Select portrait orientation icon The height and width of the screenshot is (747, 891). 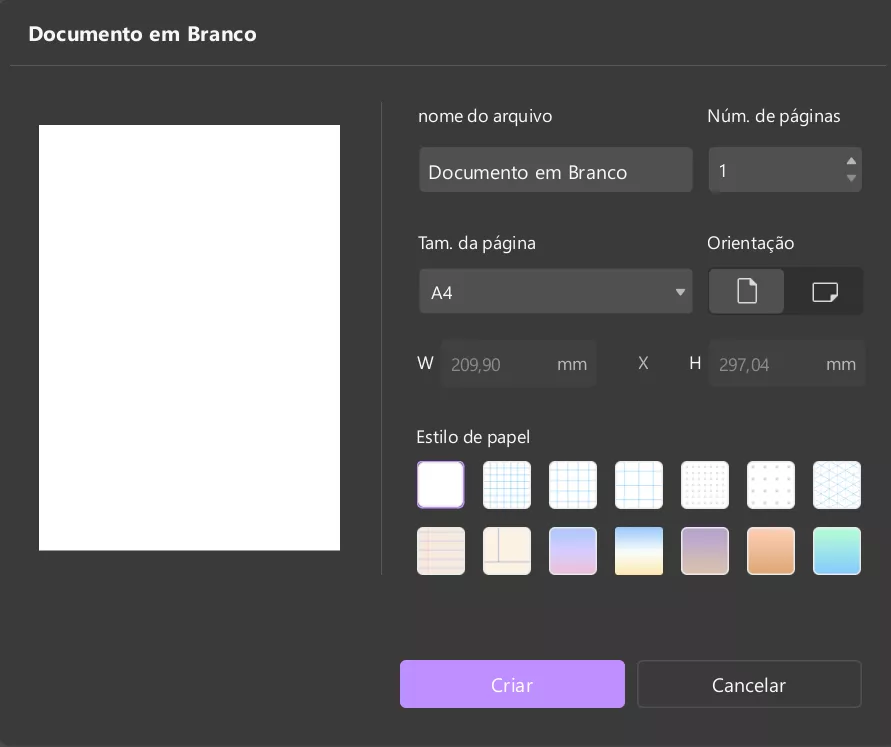pos(747,291)
